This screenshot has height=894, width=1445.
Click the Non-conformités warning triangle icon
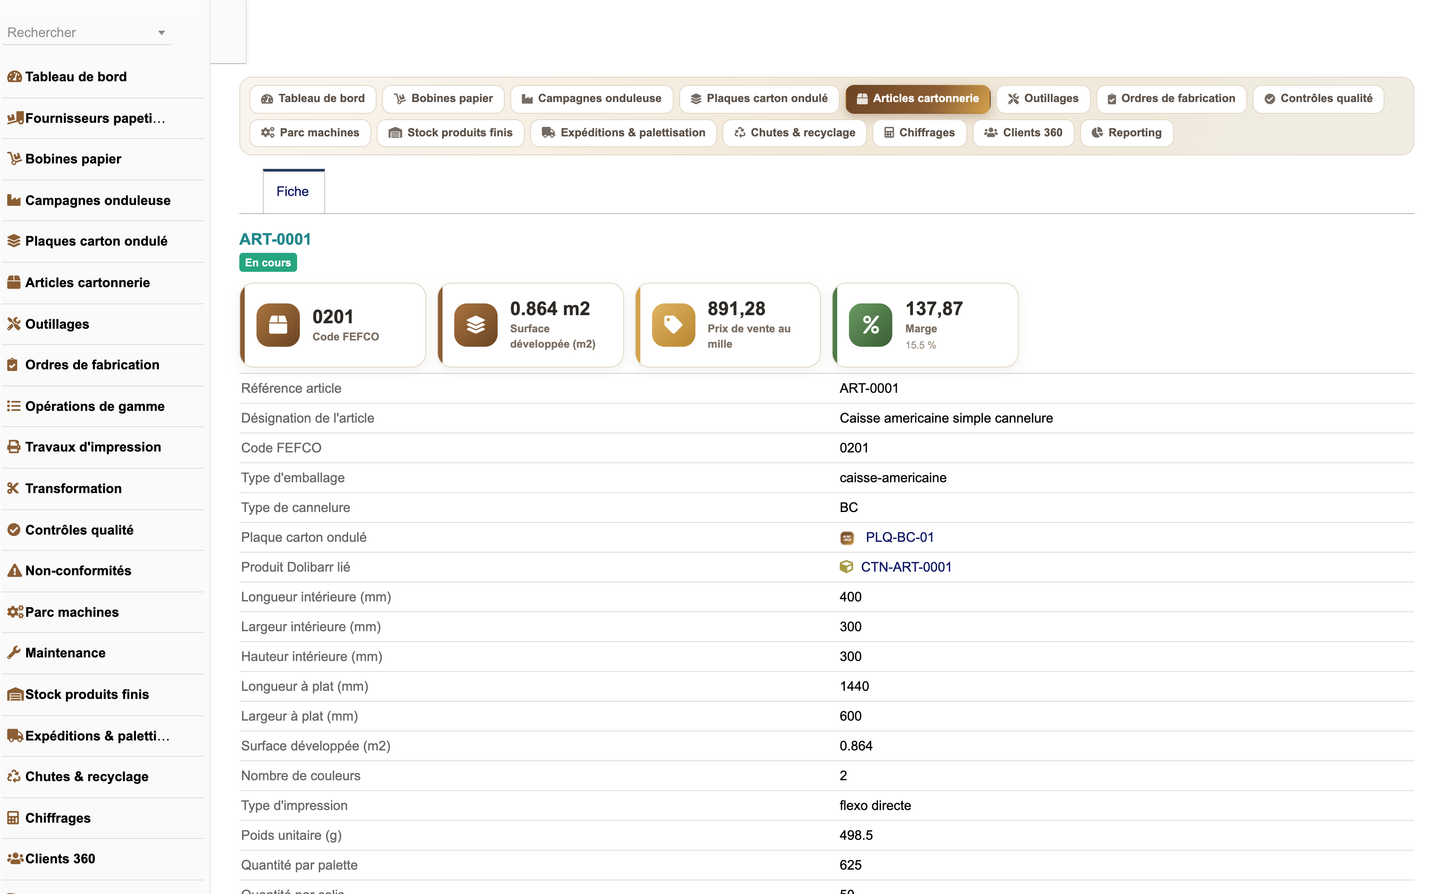click(x=14, y=571)
